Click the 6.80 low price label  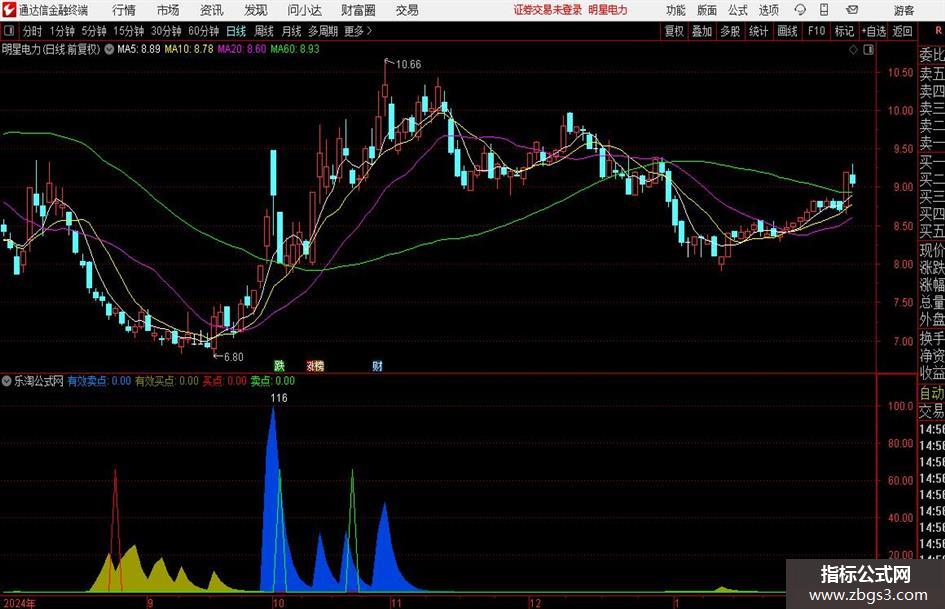(233, 357)
